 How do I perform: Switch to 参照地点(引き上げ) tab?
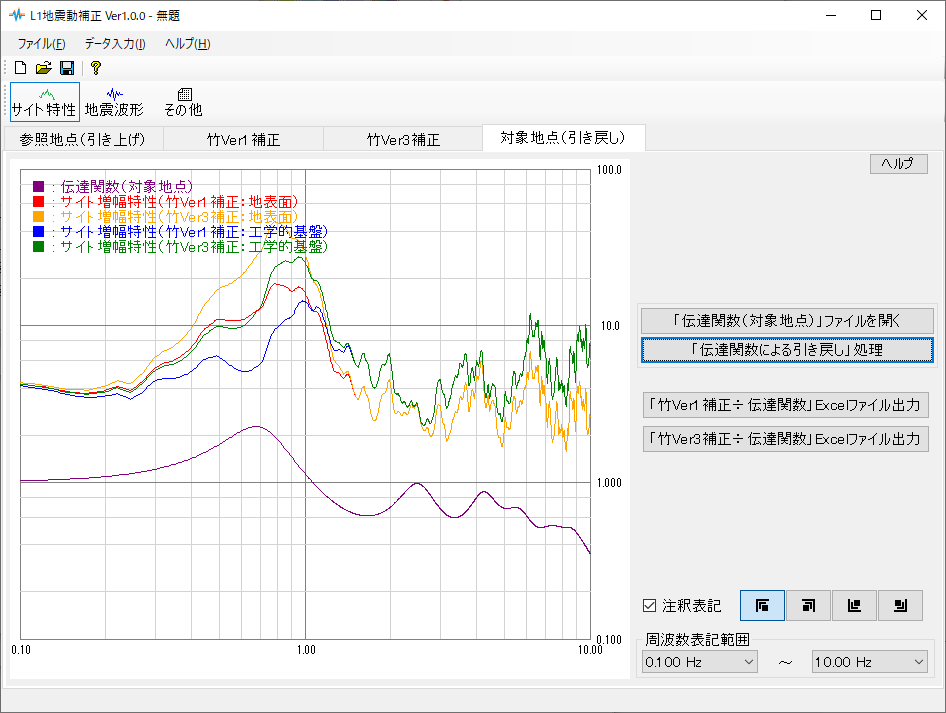click(x=83, y=139)
